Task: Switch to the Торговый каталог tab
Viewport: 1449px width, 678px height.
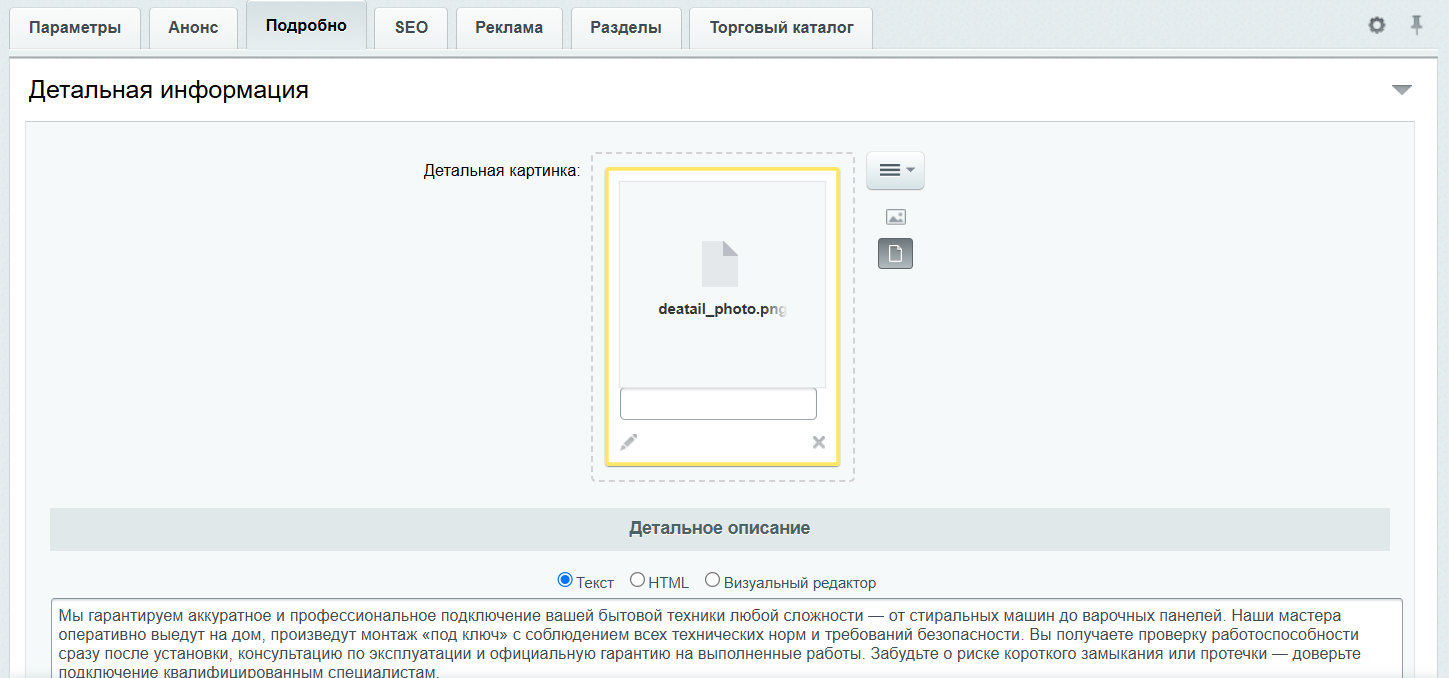Action: (781, 28)
